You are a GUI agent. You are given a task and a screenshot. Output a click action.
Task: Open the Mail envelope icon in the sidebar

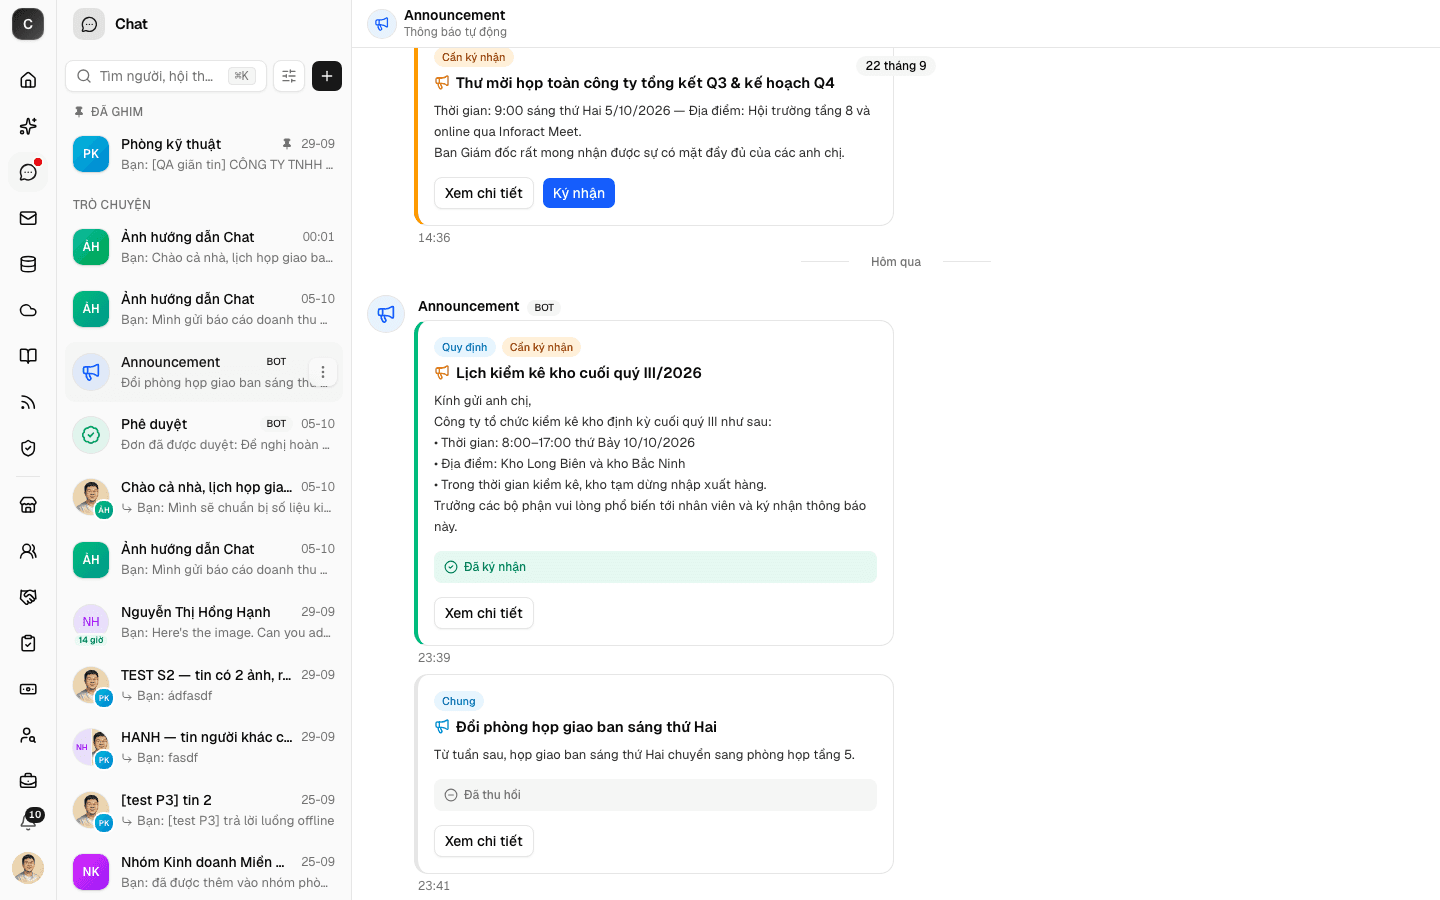(28, 218)
